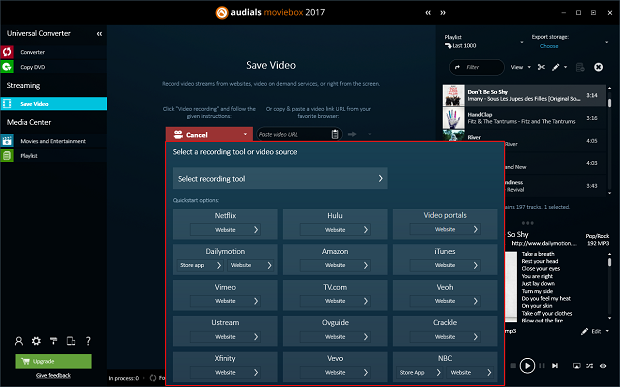The height and width of the screenshot is (387, 620).
Task: Open the Give feedback link
Action: click(53, 376)
